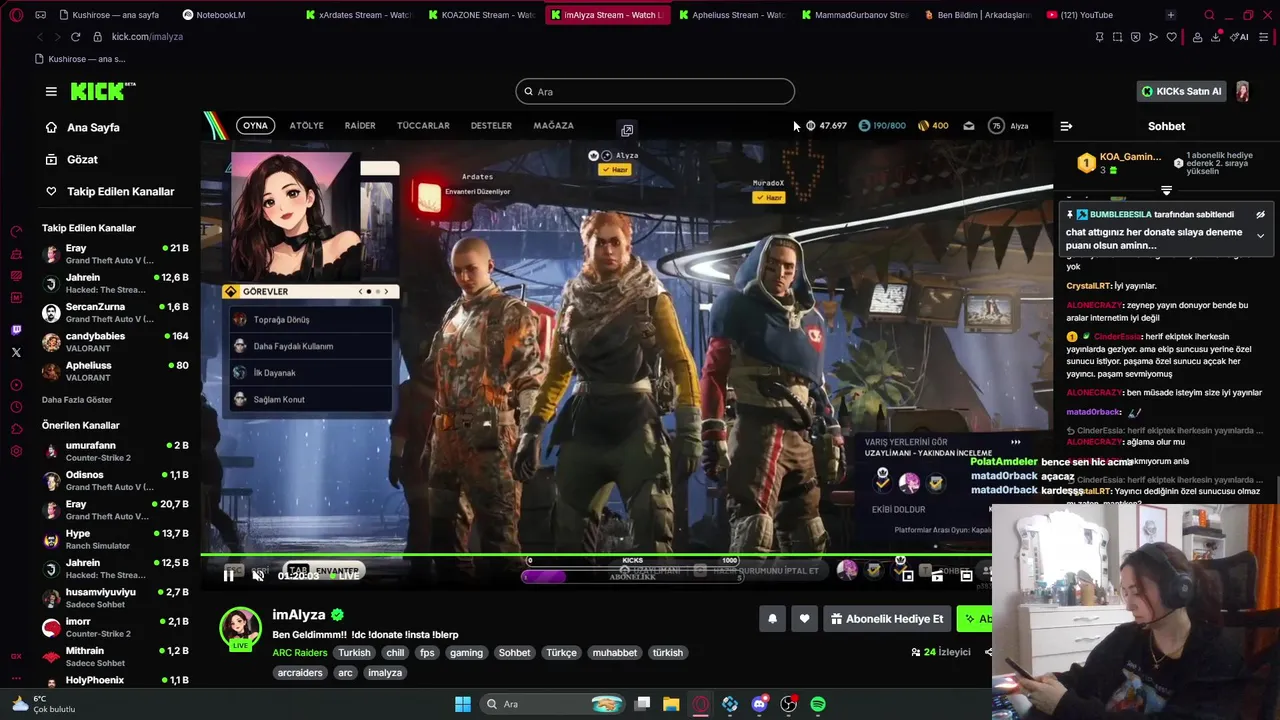Open the Kushirose bookmark
This screenshot has height=720, width=1280.
(x=80, y=59)
